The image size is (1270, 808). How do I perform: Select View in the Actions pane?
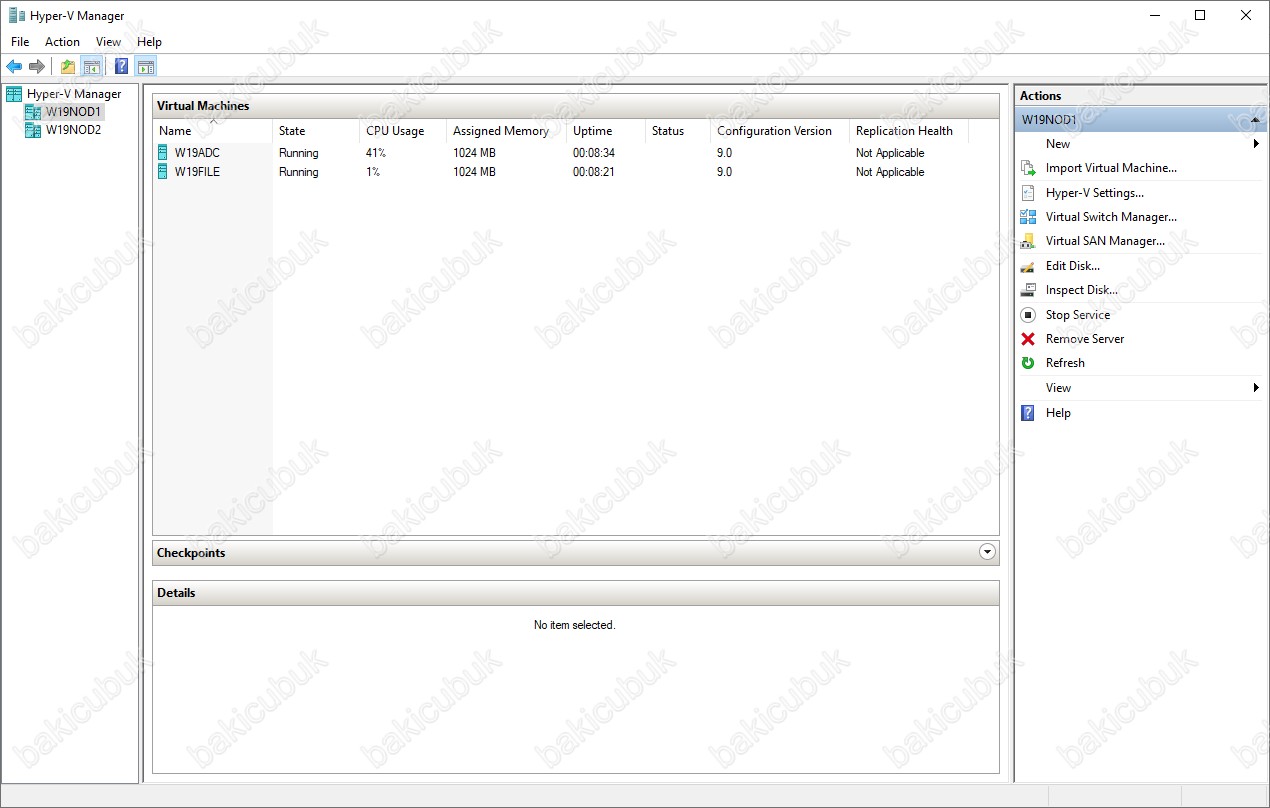[x=1058, y=388]
